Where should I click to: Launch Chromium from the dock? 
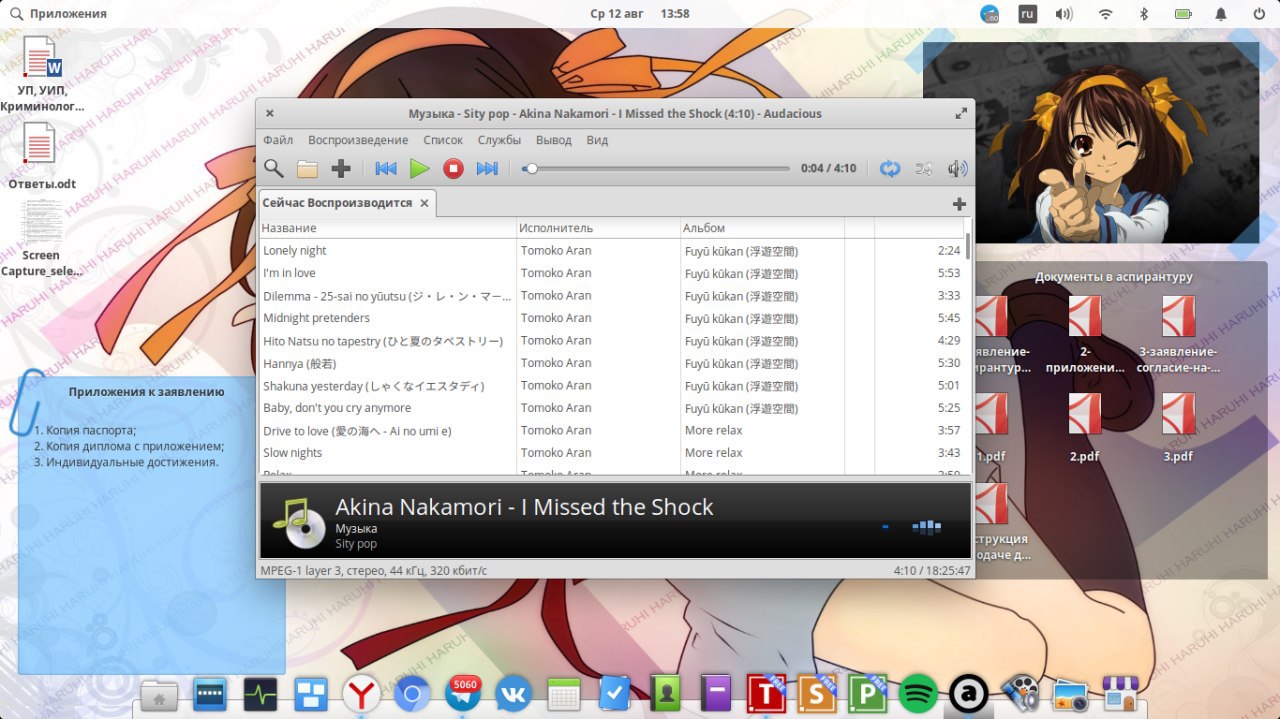point(411,694)
